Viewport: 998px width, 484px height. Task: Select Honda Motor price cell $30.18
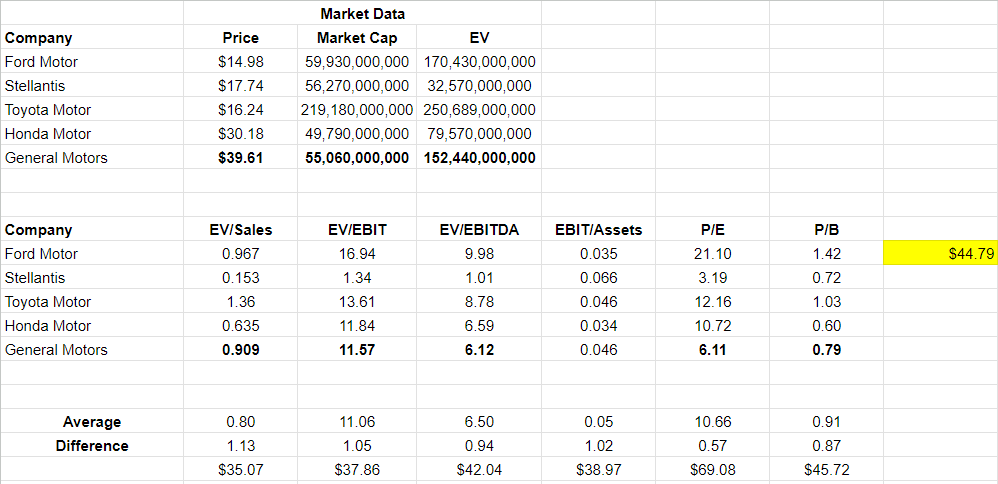tap(241, 134)
